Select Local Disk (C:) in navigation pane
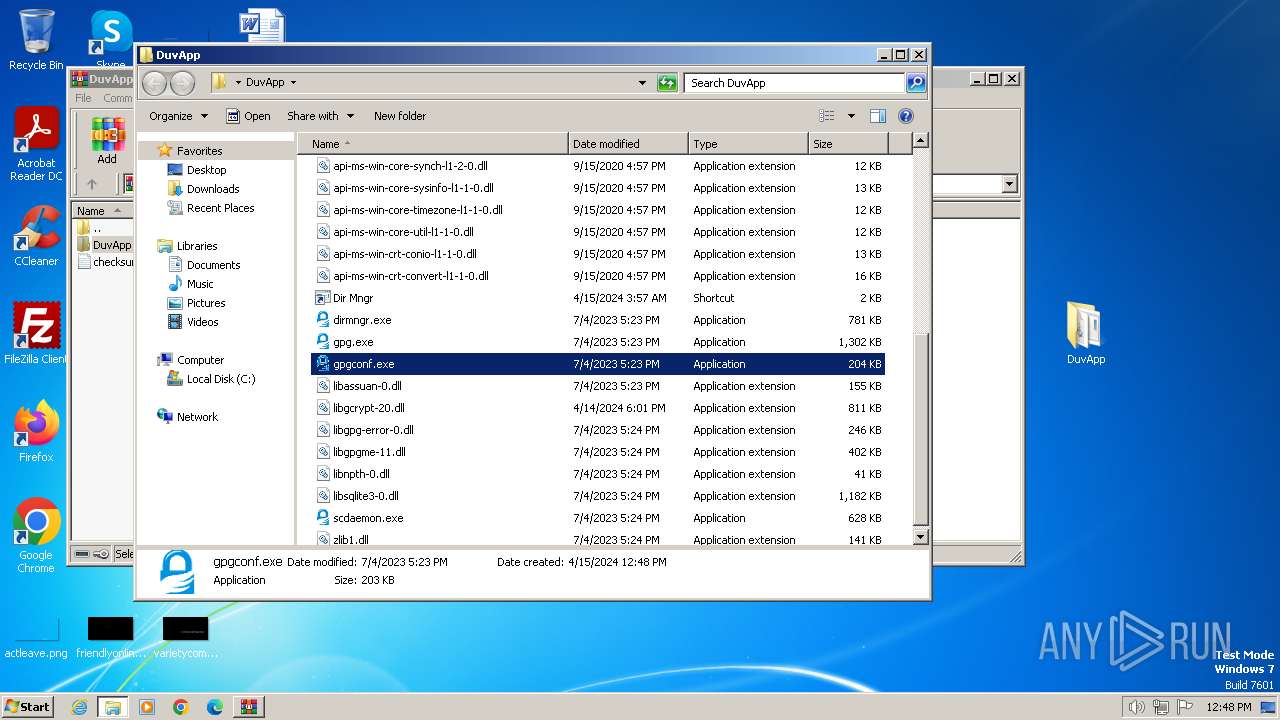The image size is (1280, 720). [221, 379]
